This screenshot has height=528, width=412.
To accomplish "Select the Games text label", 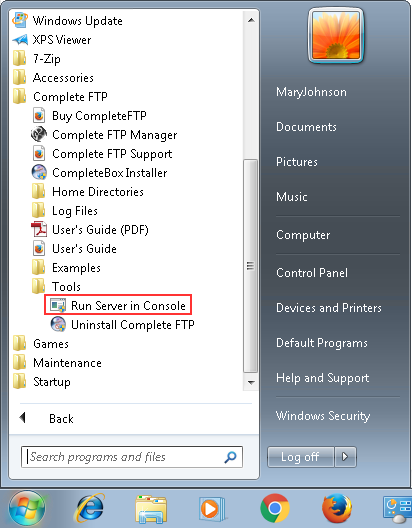I will [51, 344].
